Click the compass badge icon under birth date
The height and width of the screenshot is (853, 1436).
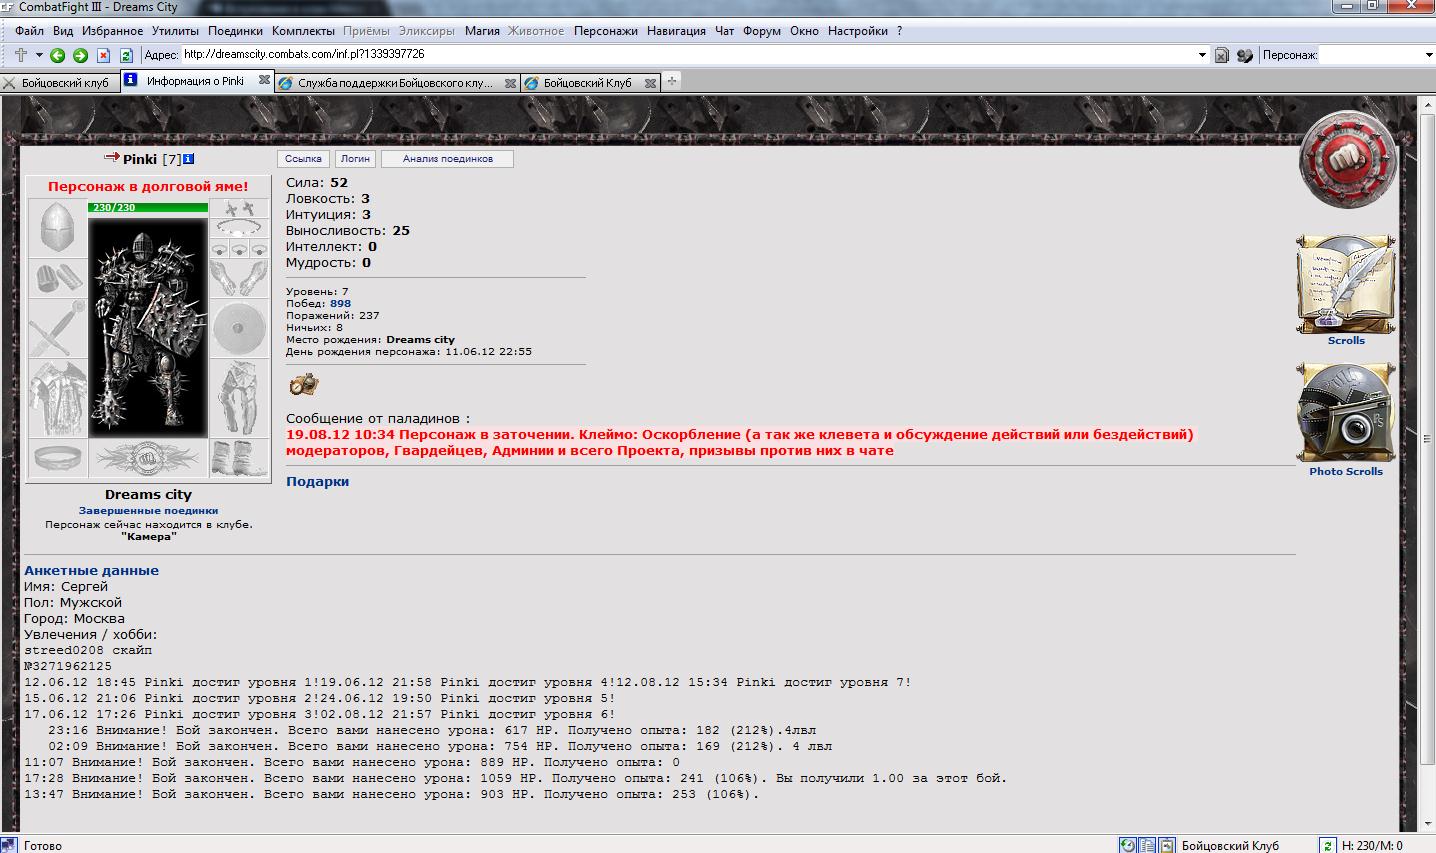click(303, 384)
